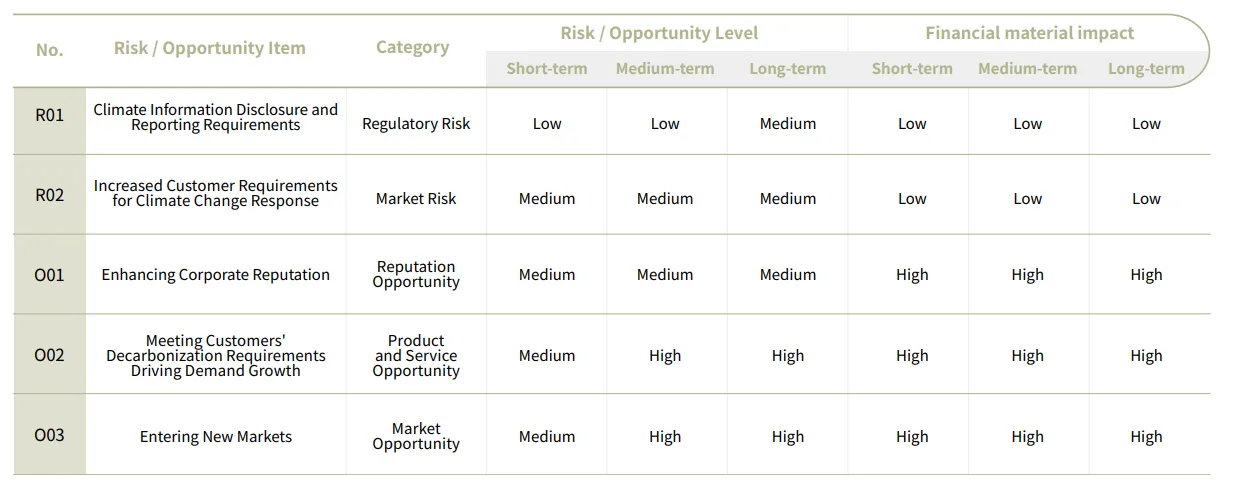1248x487 pixels.
Task: Select the "Financial material impact" group header
Action: (1029, 33)
